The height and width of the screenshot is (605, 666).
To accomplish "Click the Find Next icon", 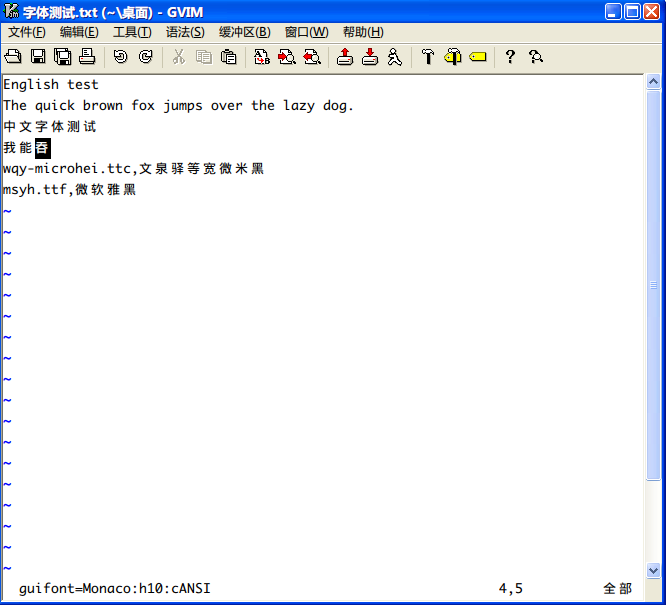I will [x=287, y=57].
